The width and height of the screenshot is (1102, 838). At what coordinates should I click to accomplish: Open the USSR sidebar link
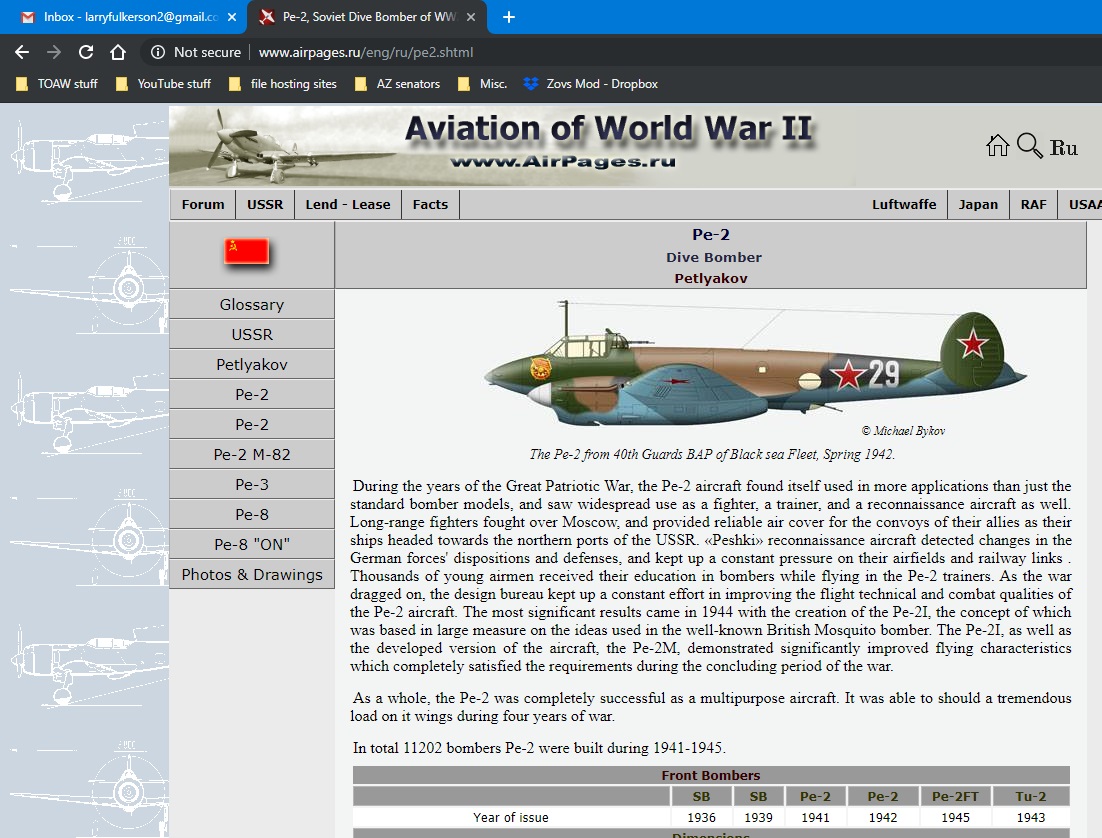(x=252, y=335)
